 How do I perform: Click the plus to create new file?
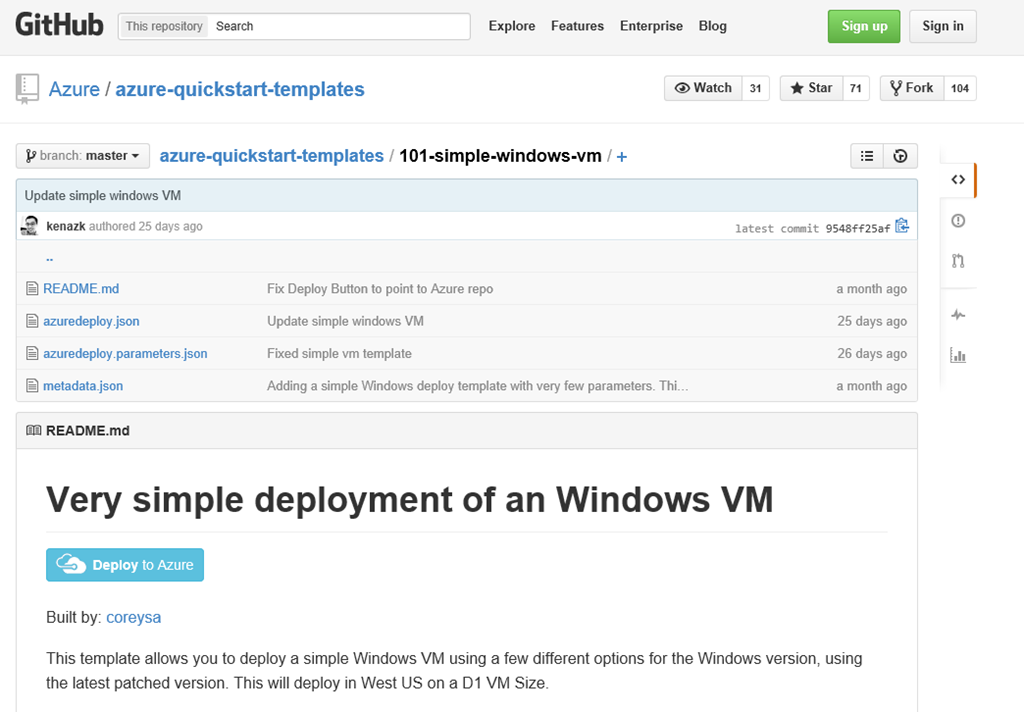[x=621, y=157]
